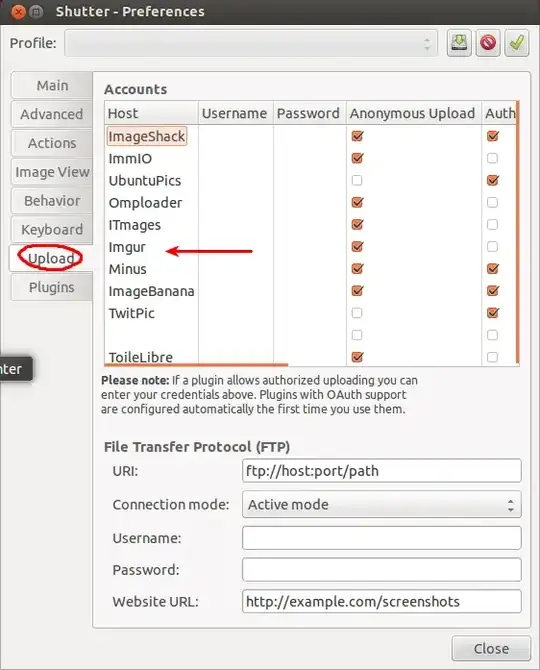Sort by Host column header
This screenshot has width=540, height=670.
pos(151,113)
